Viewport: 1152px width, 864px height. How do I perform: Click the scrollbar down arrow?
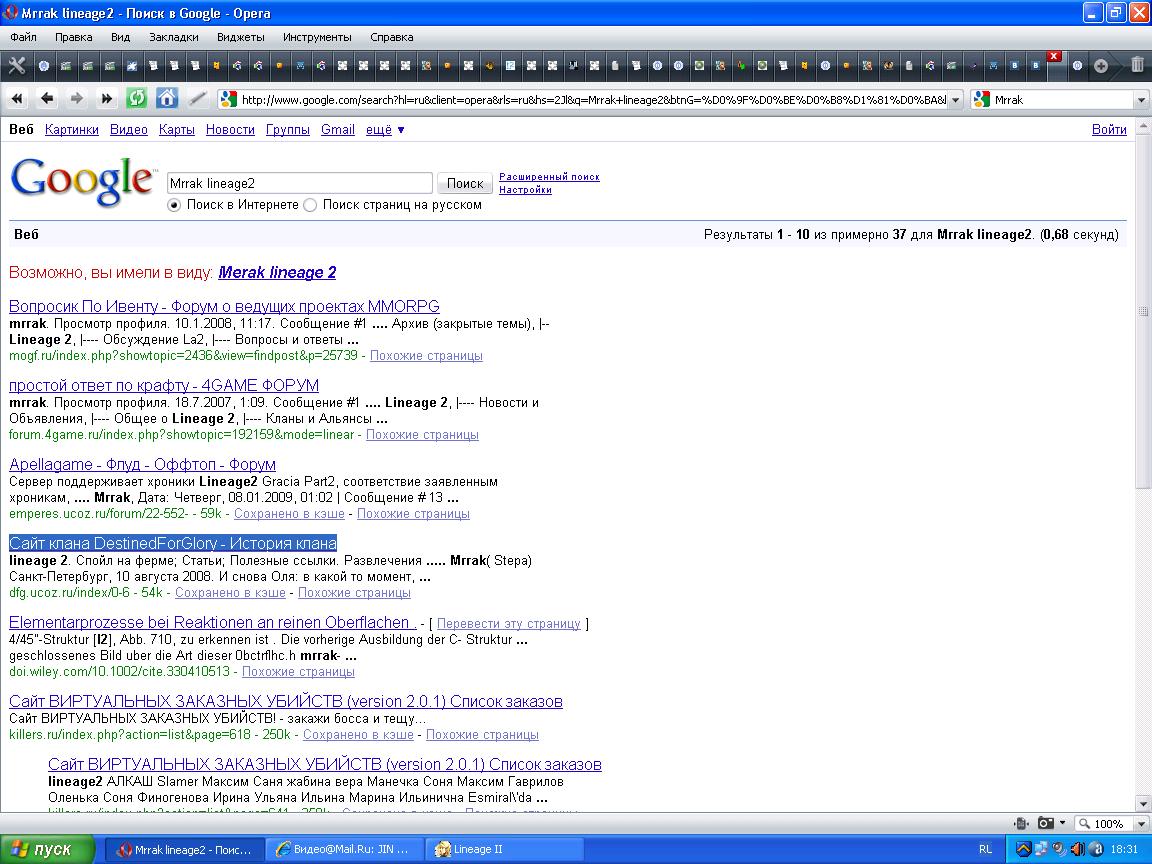click(x=1143, y=804)
